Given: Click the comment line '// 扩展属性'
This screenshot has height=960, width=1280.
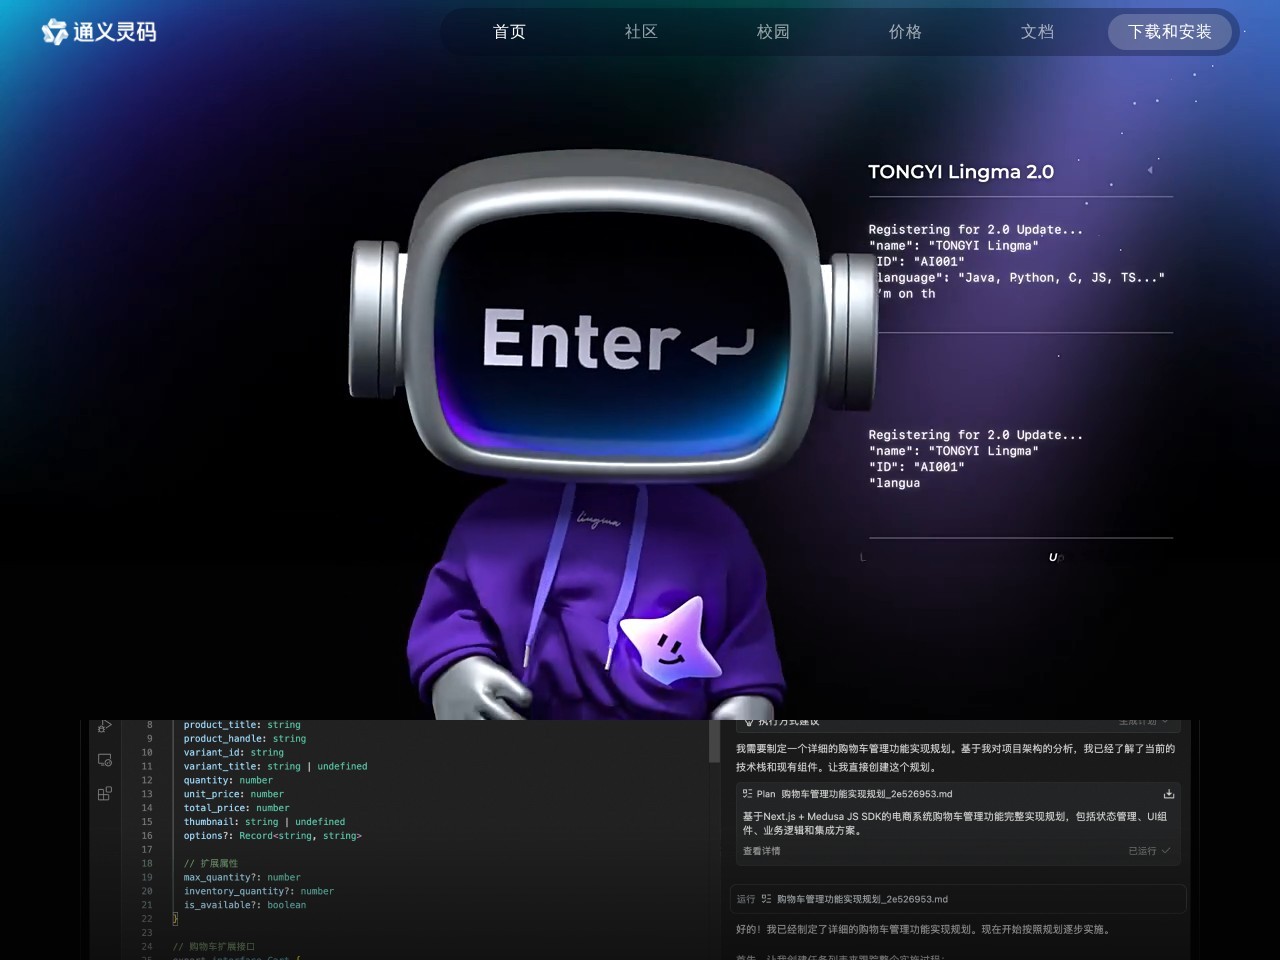Looking at the screenshot, I should tap(211, 863).
